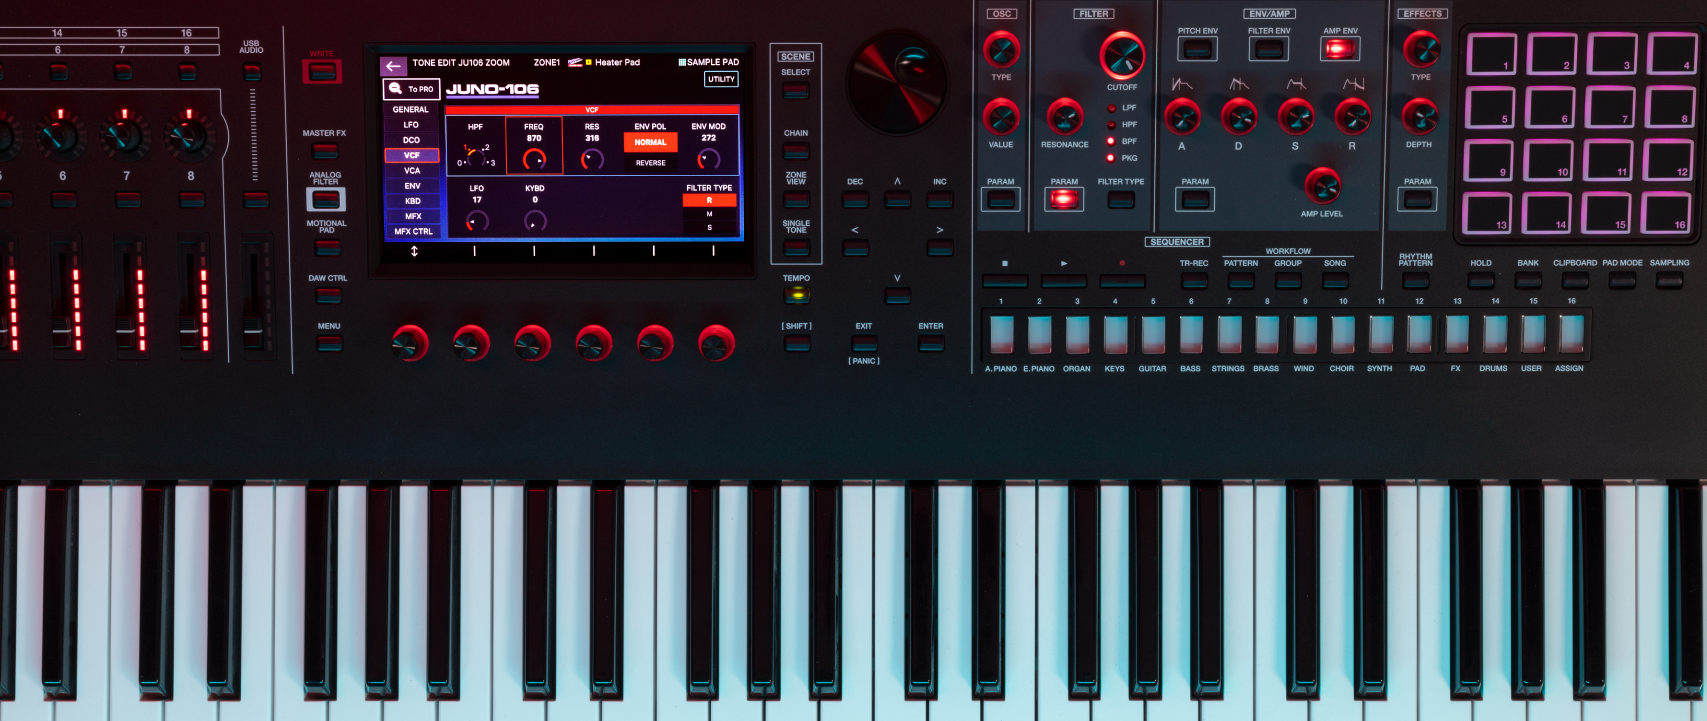
Task: Select the STRINGS tone category button
Action: pos(1229,335)
